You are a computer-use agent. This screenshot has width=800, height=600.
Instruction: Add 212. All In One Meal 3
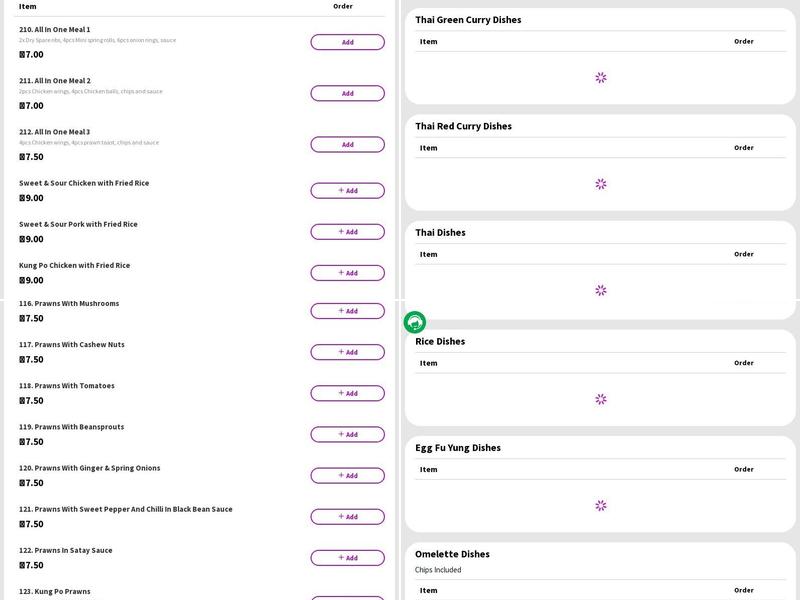click(347, 144)
